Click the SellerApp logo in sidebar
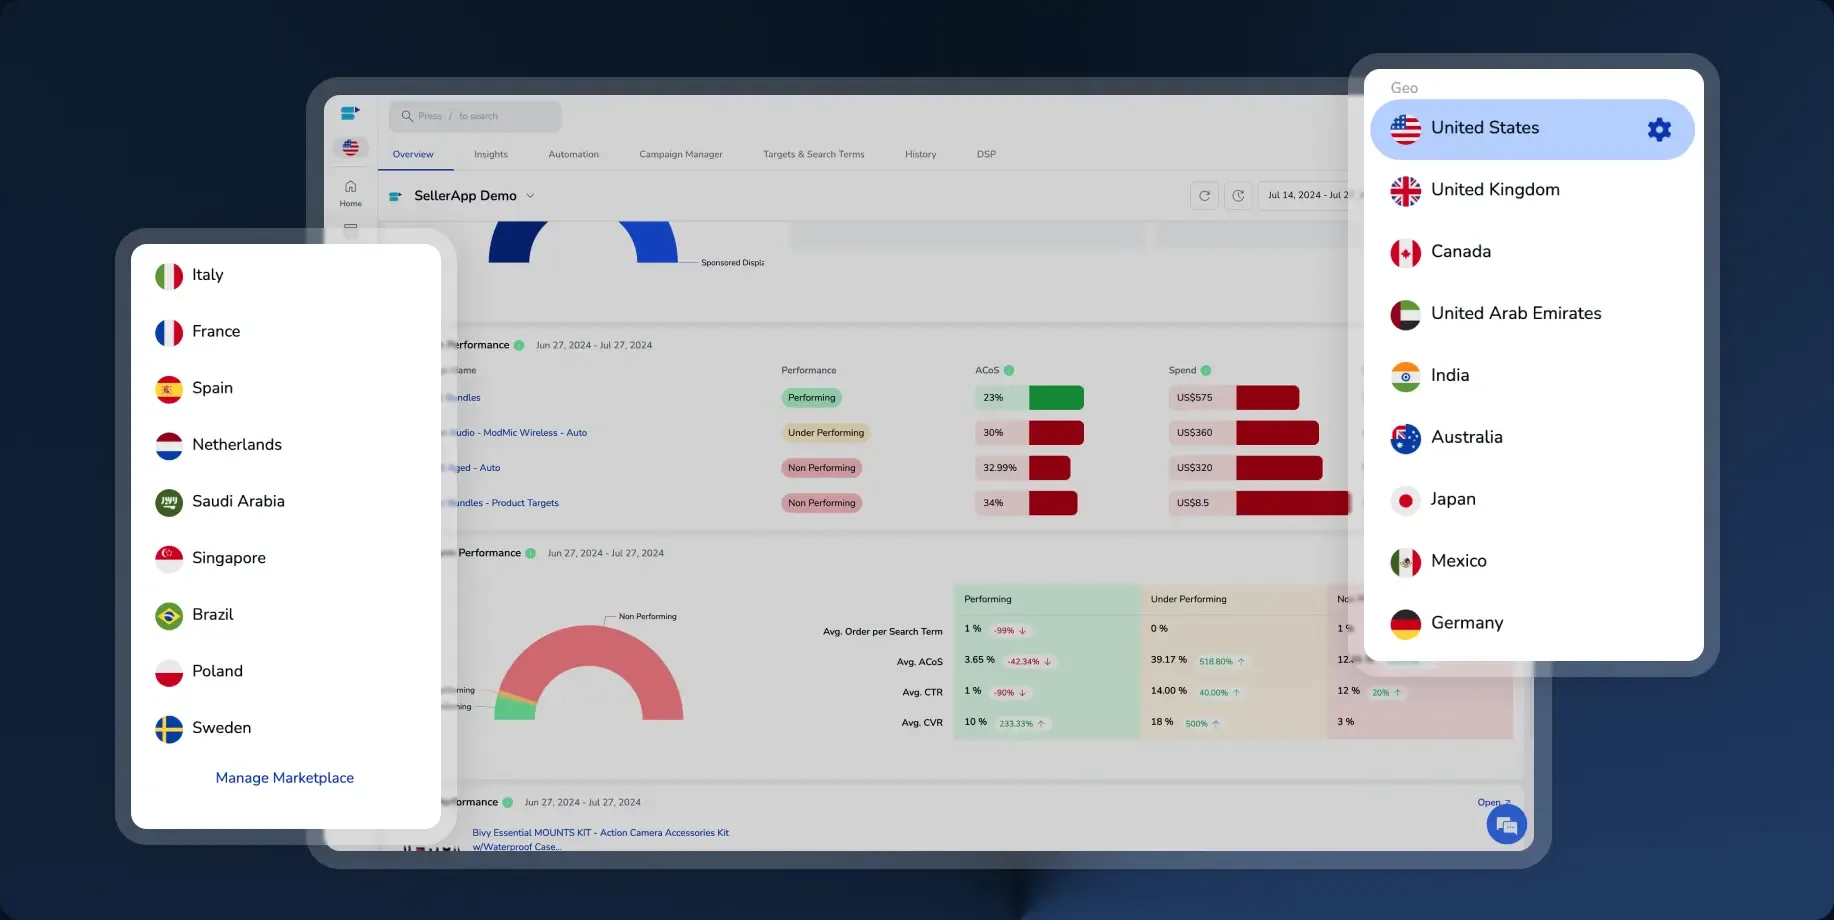 [350, 113]
